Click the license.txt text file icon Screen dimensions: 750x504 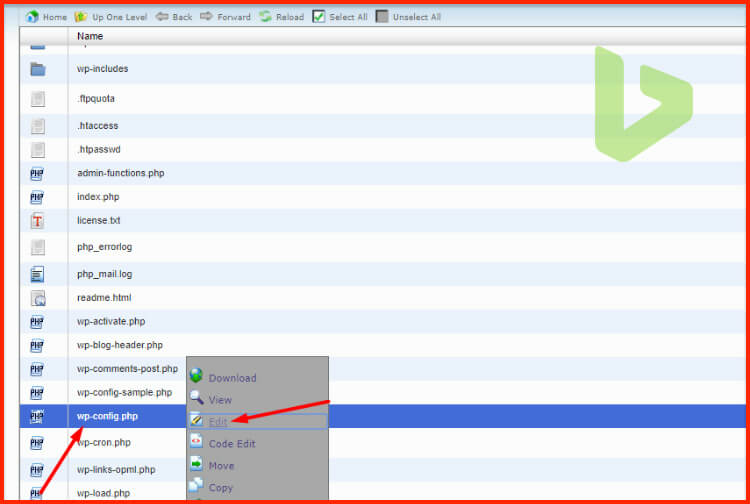pos(38,220)
